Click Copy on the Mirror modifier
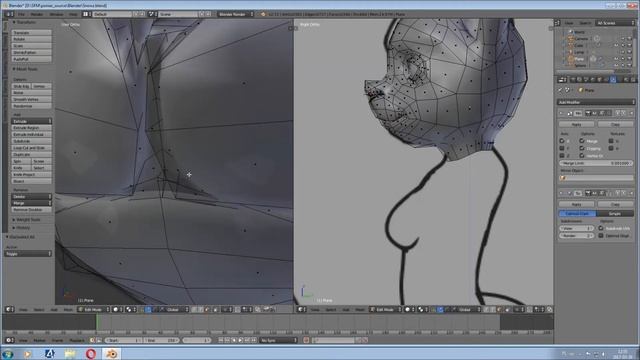This screenshot has height=360, width=640. tap(615, 124)
